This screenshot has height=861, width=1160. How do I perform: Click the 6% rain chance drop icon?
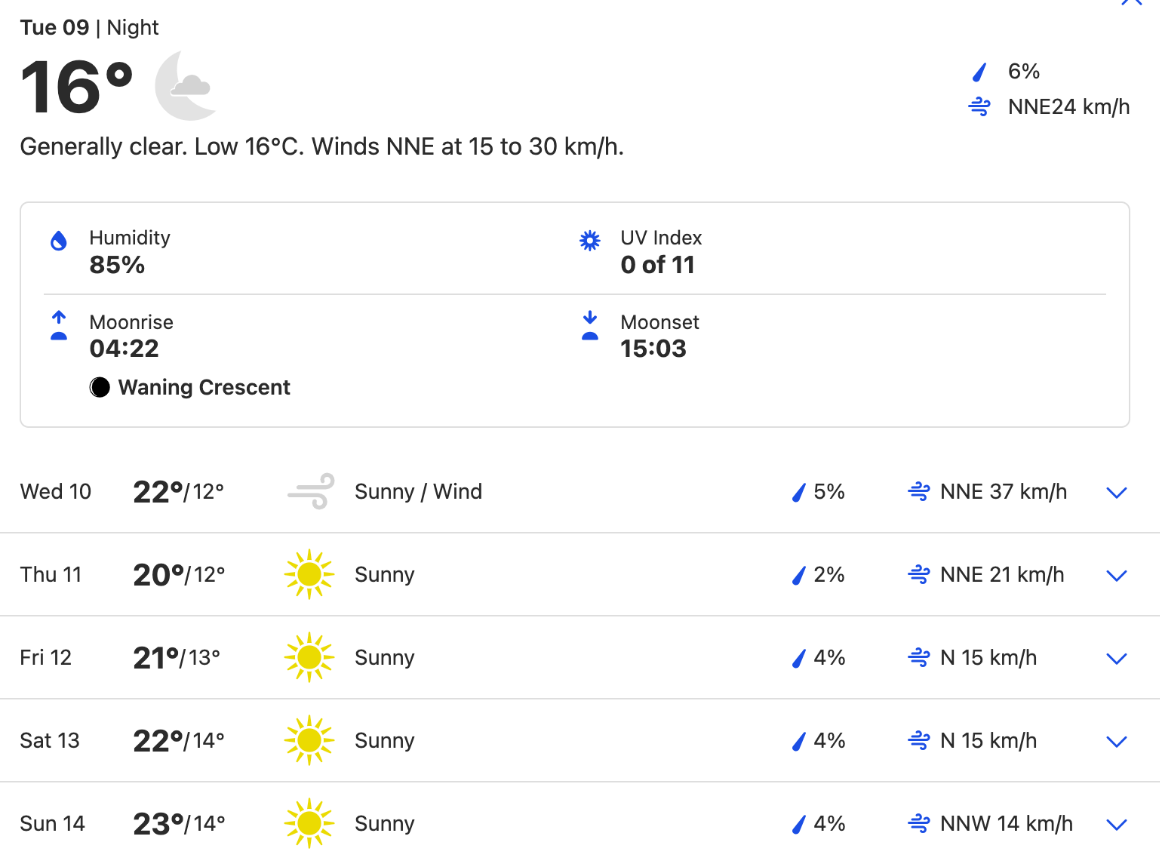979,72
